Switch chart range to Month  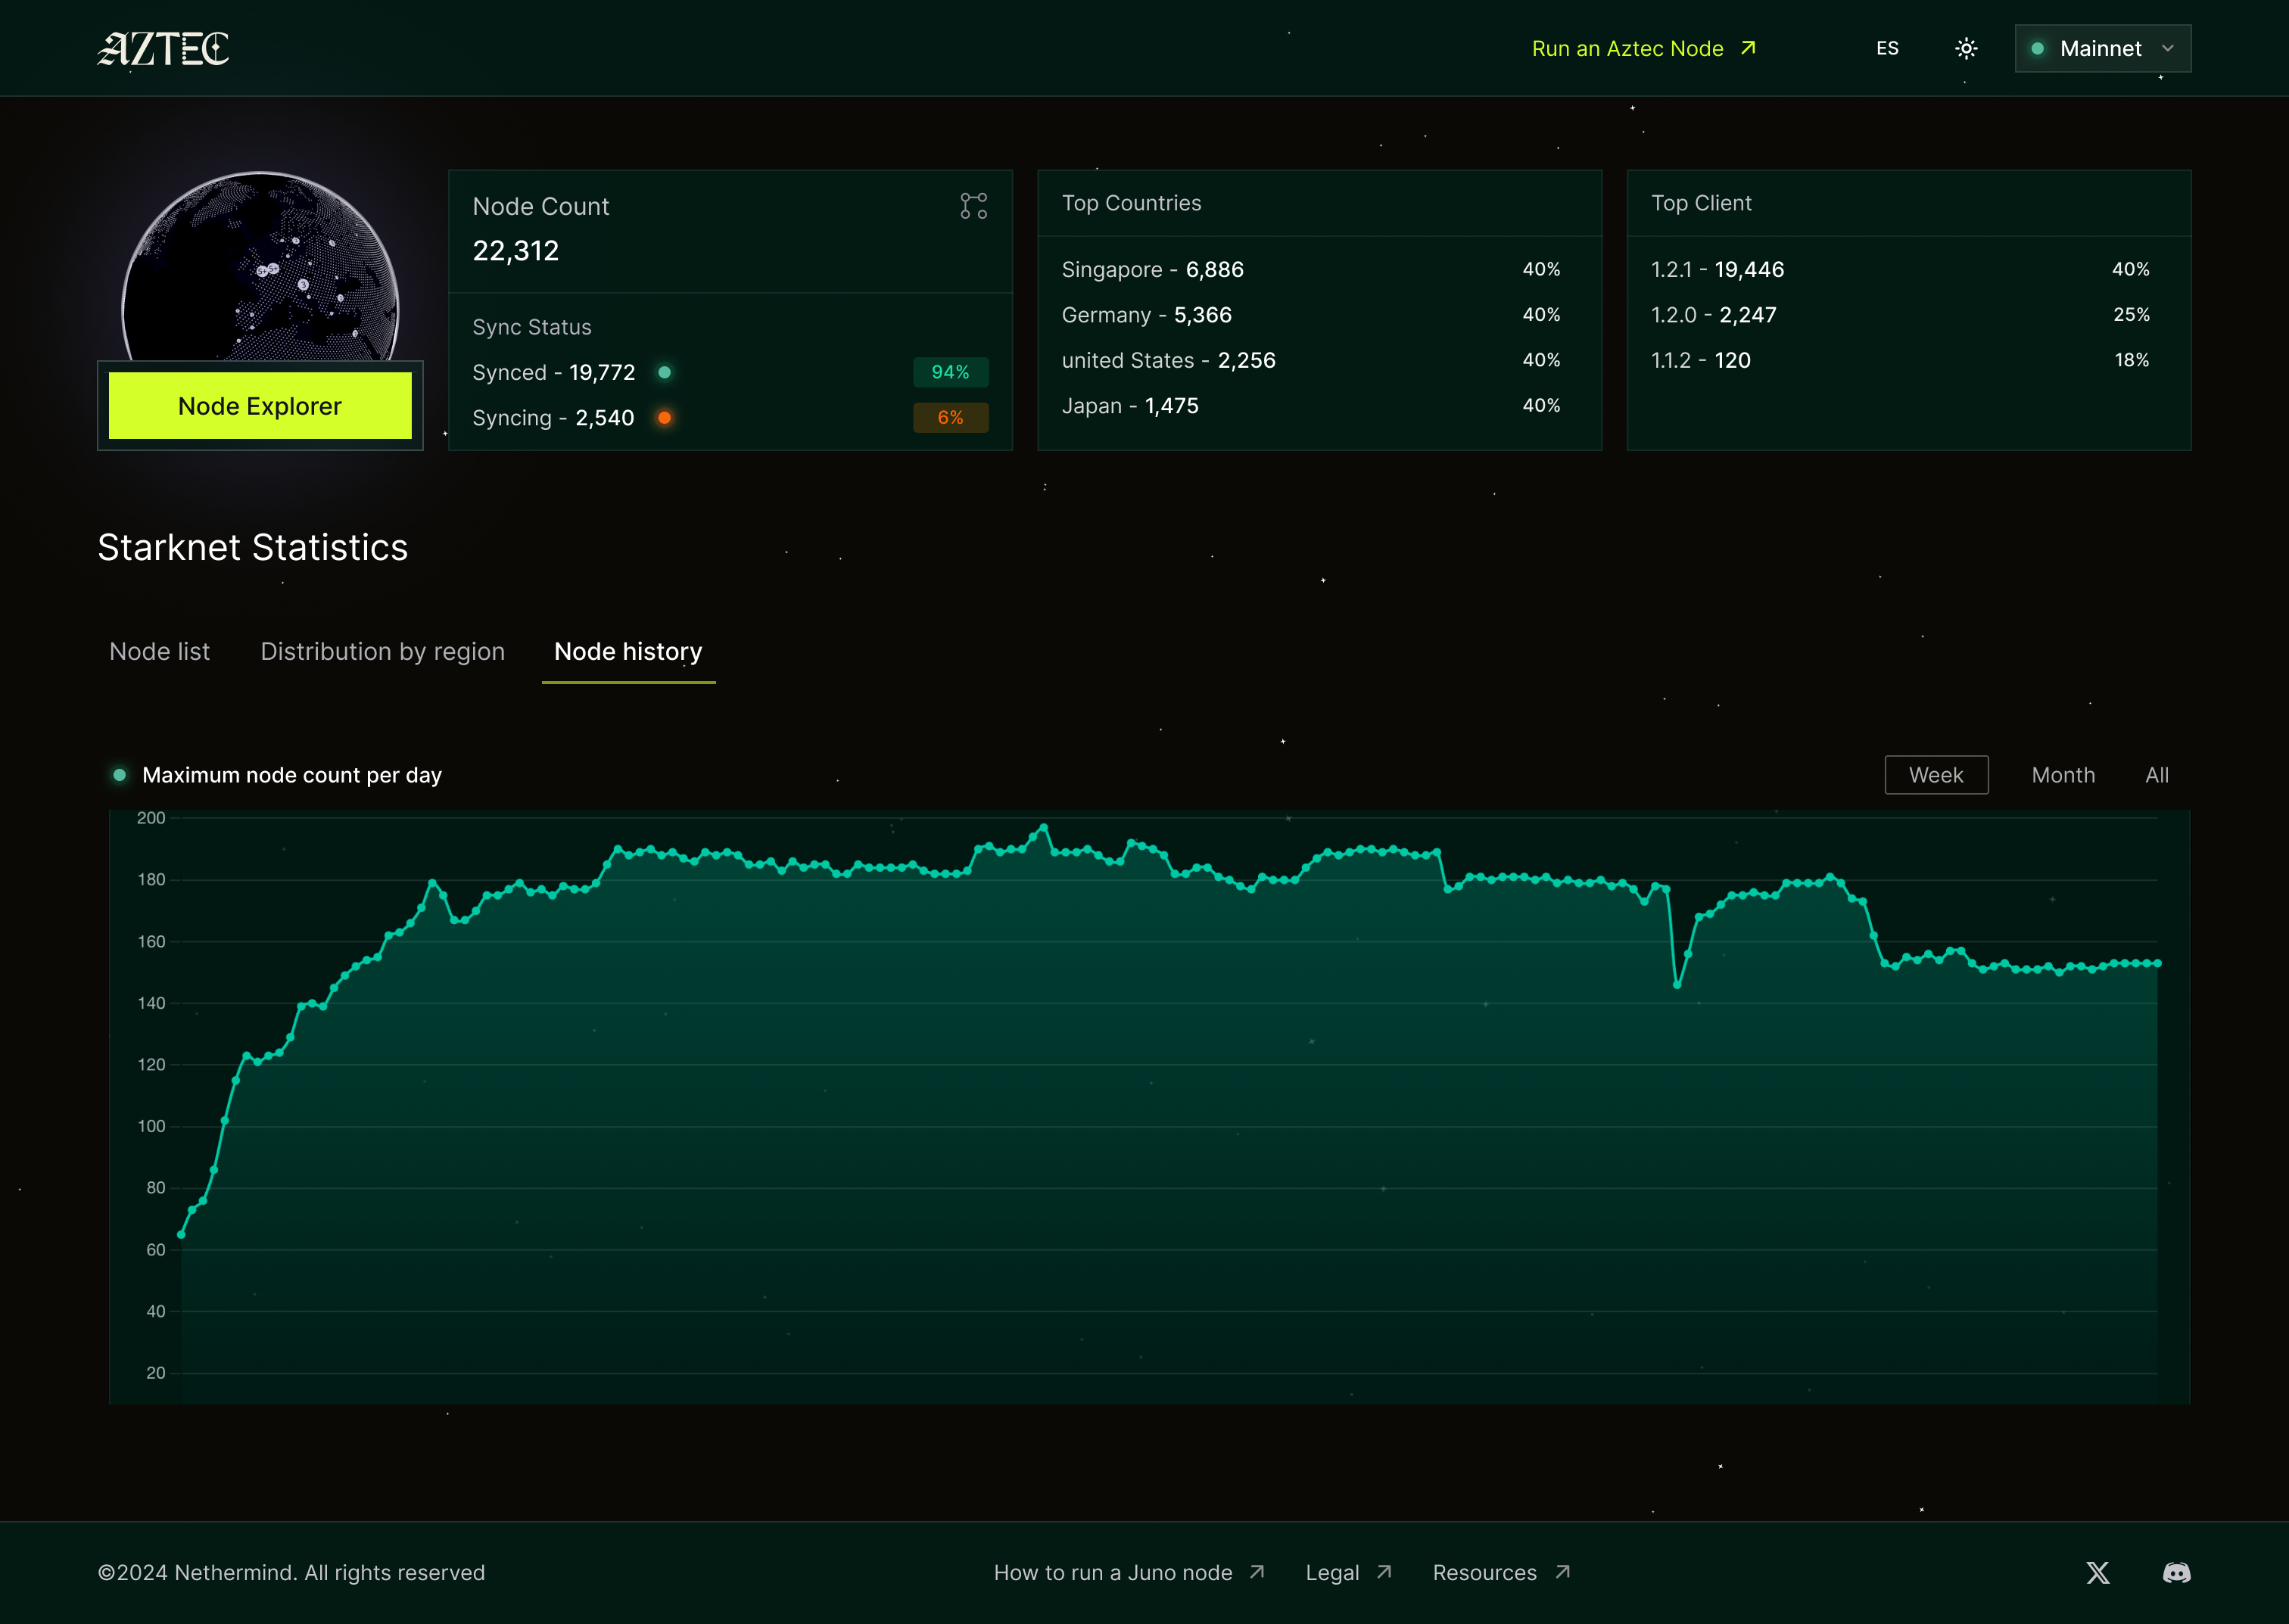(2063, 775)
